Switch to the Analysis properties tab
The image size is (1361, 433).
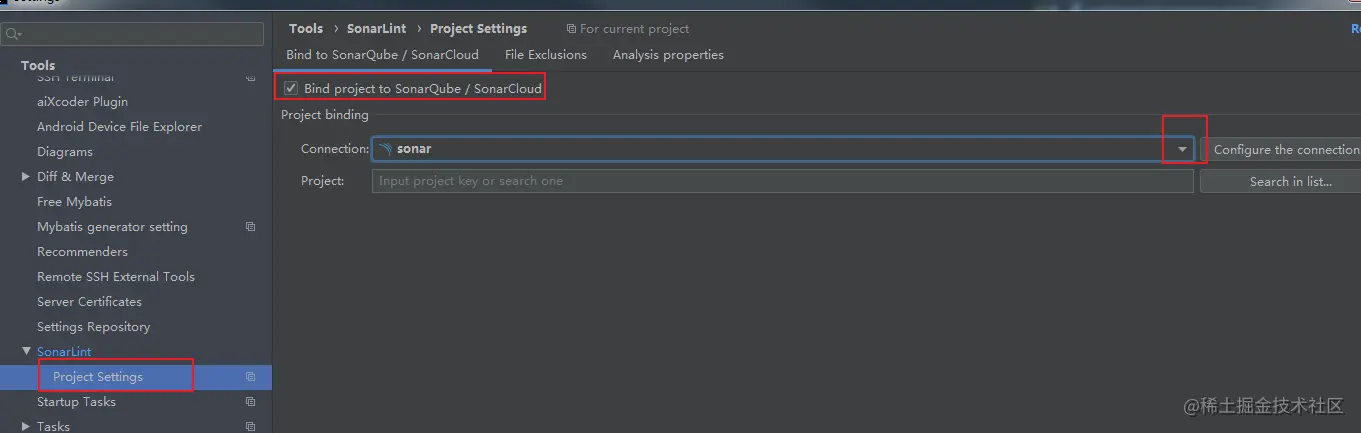667,55
